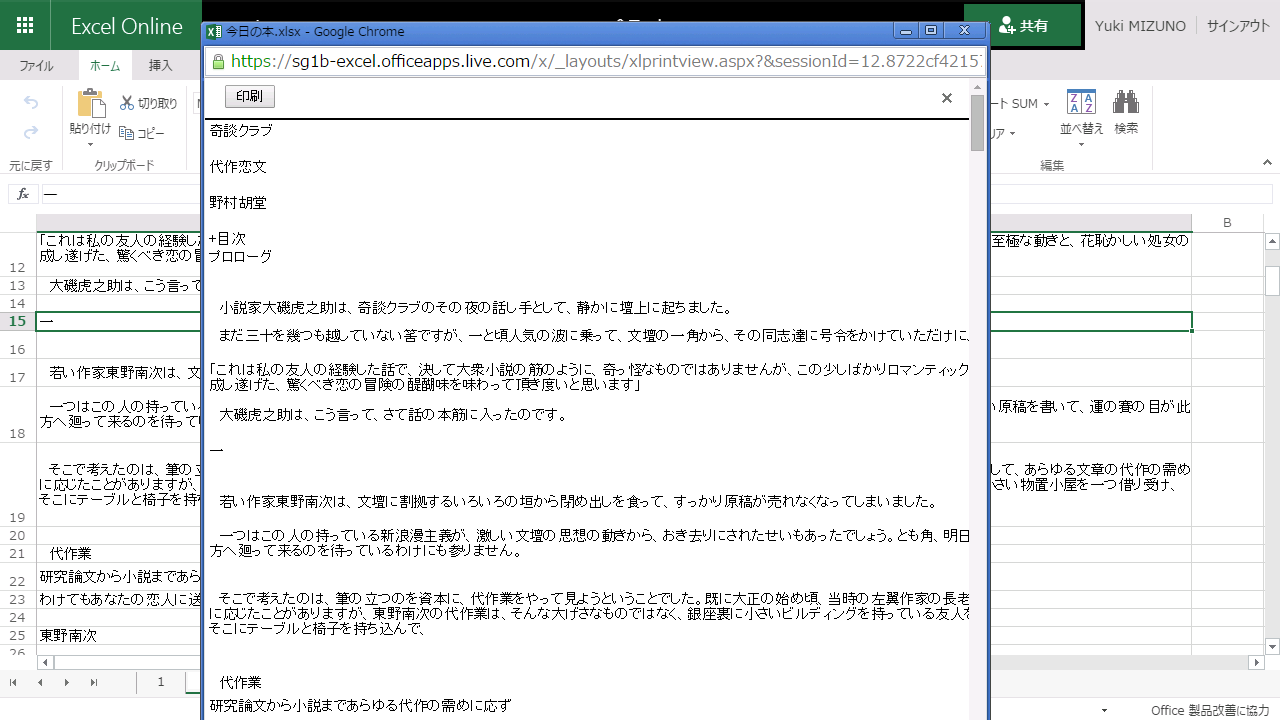This screenshot has width=1280, height=720.
Task: Click the Copy (コピー) button
Action: click(142, 133)
